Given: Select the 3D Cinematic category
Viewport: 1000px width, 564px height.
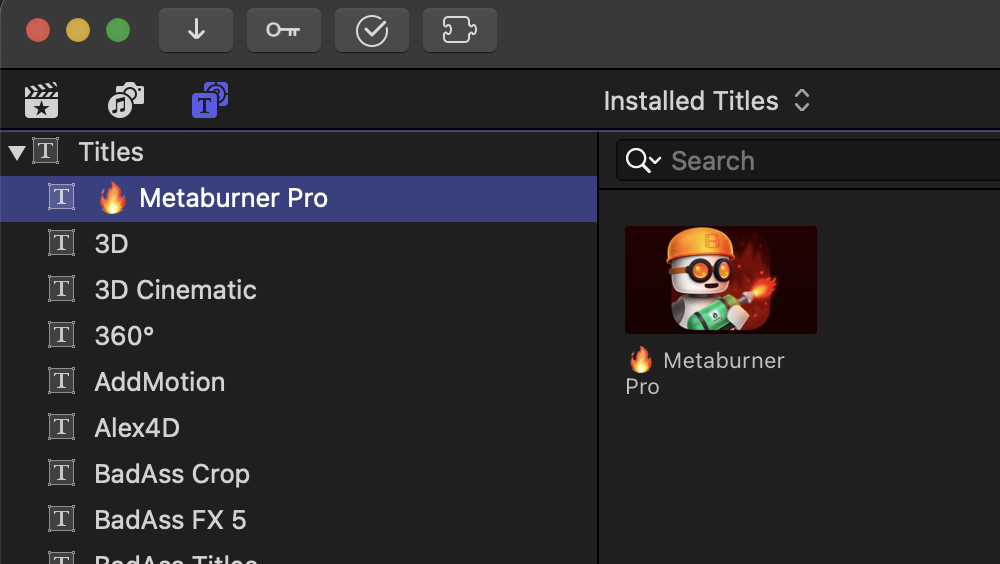Looking at the screenshot, I should (x=175, y=290).
